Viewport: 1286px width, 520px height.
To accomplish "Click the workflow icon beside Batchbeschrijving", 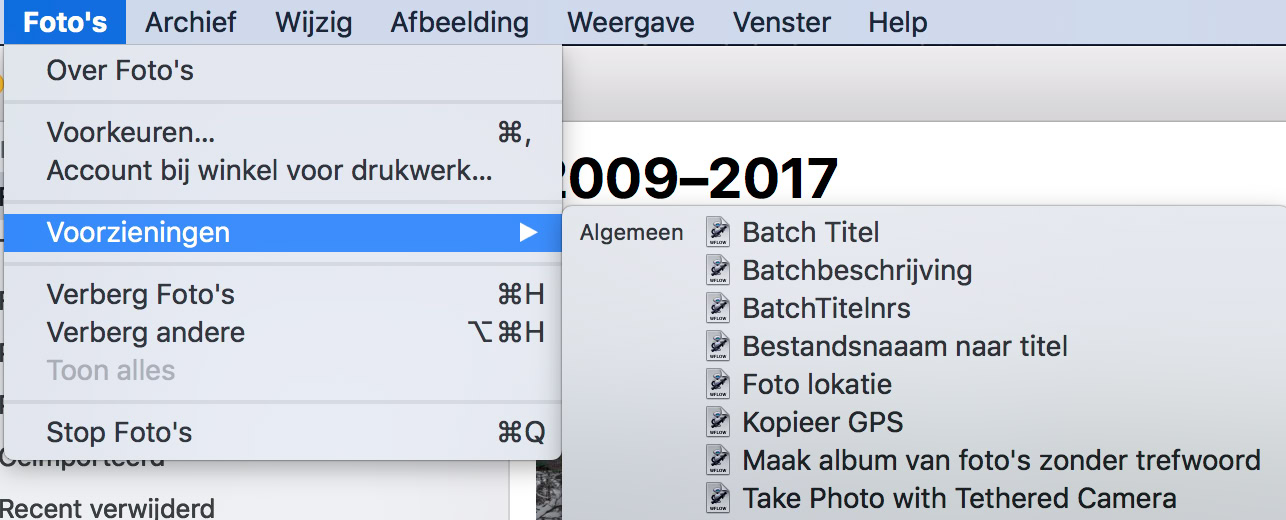I will [x=717, y=270].
